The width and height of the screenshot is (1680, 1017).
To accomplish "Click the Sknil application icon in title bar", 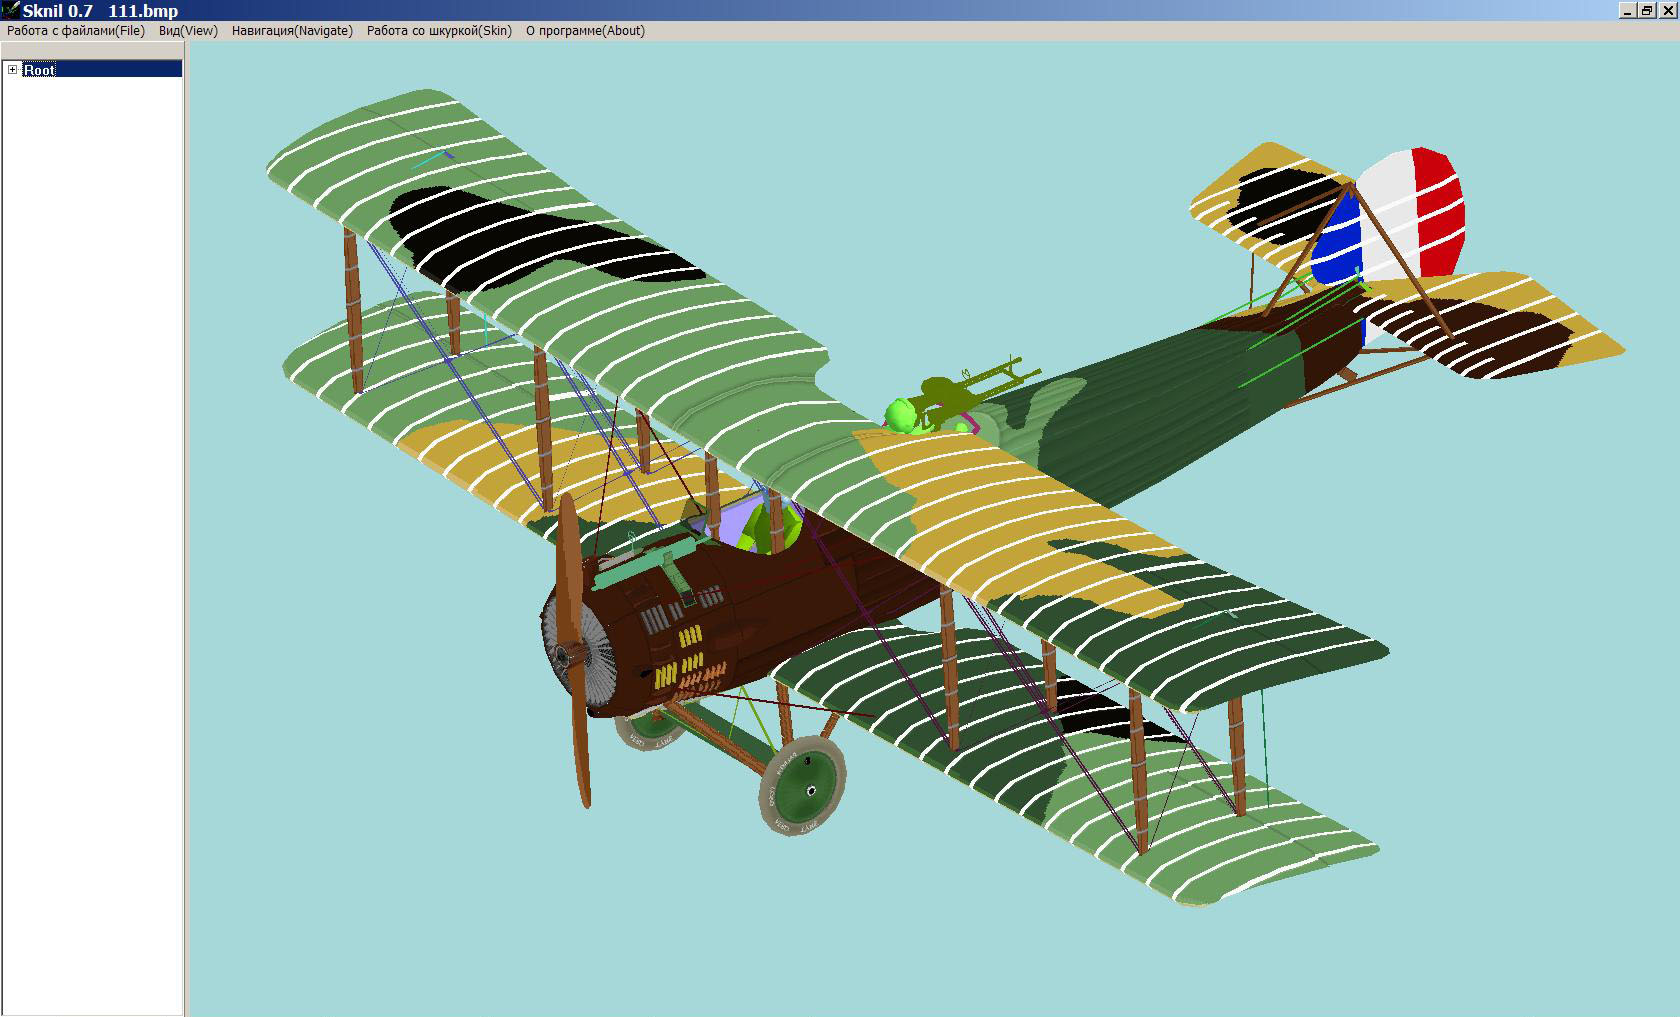I will pyautogui.click(x=10, y=10).
